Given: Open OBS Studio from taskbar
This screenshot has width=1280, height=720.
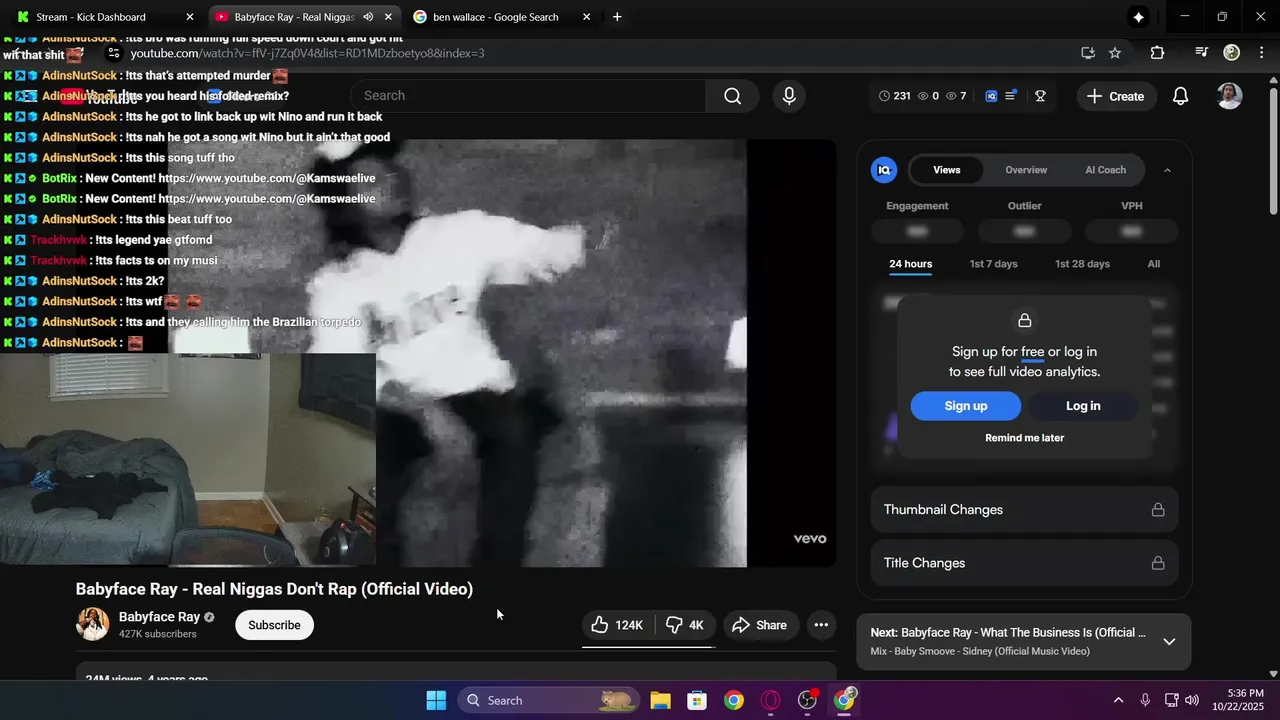Looking at the screenshot, I should 808,700.
